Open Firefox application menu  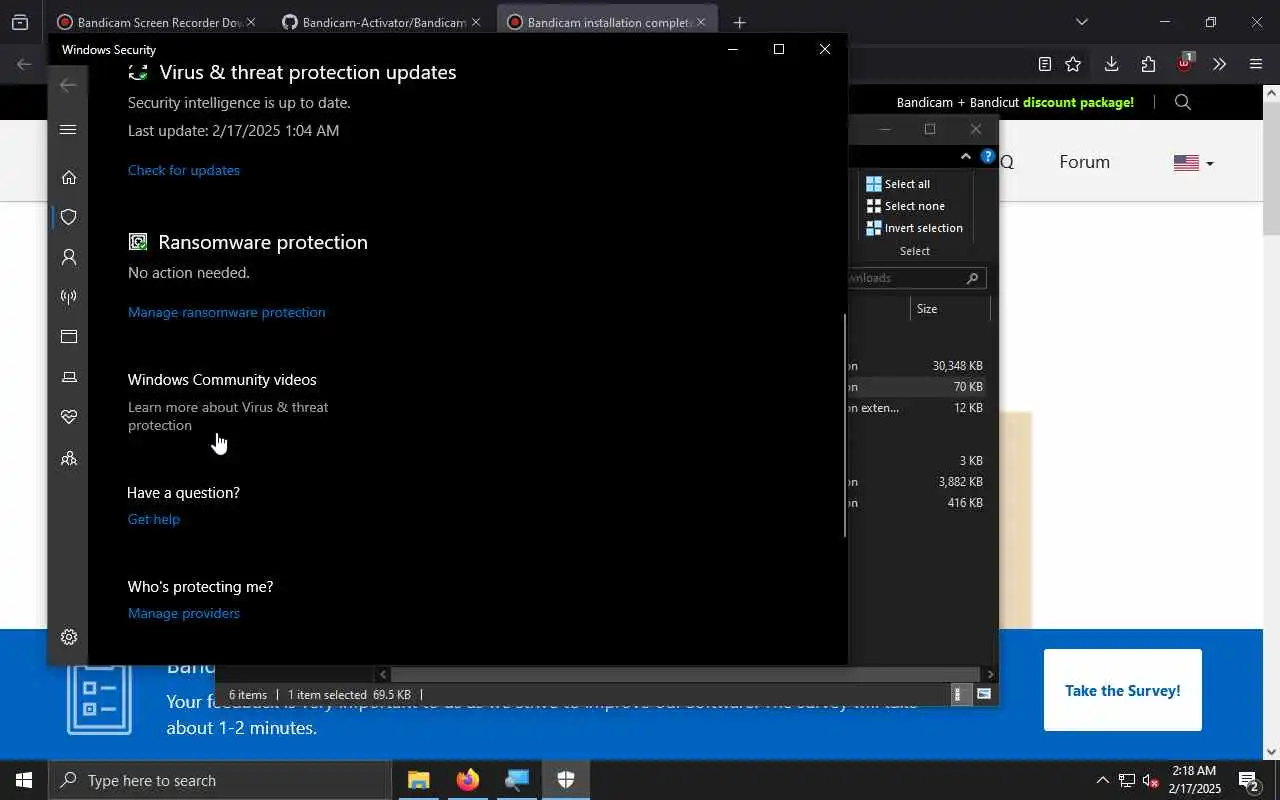(x=1256, y=64)
